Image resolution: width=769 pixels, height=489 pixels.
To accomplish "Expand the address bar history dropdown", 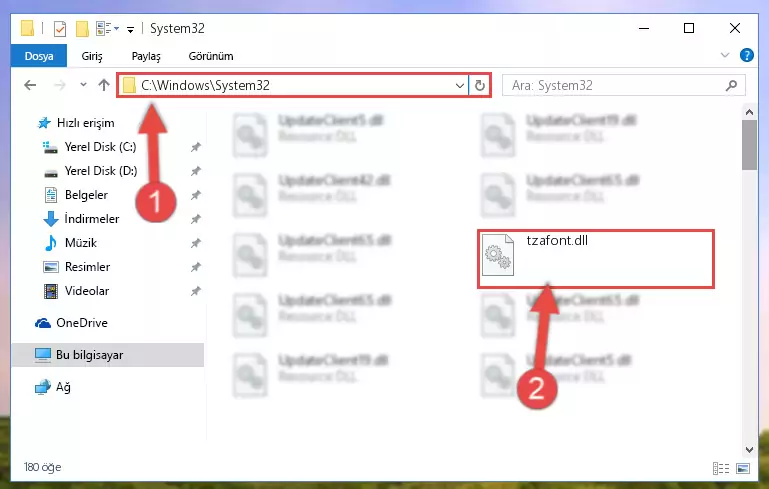I will pos(460,85).
